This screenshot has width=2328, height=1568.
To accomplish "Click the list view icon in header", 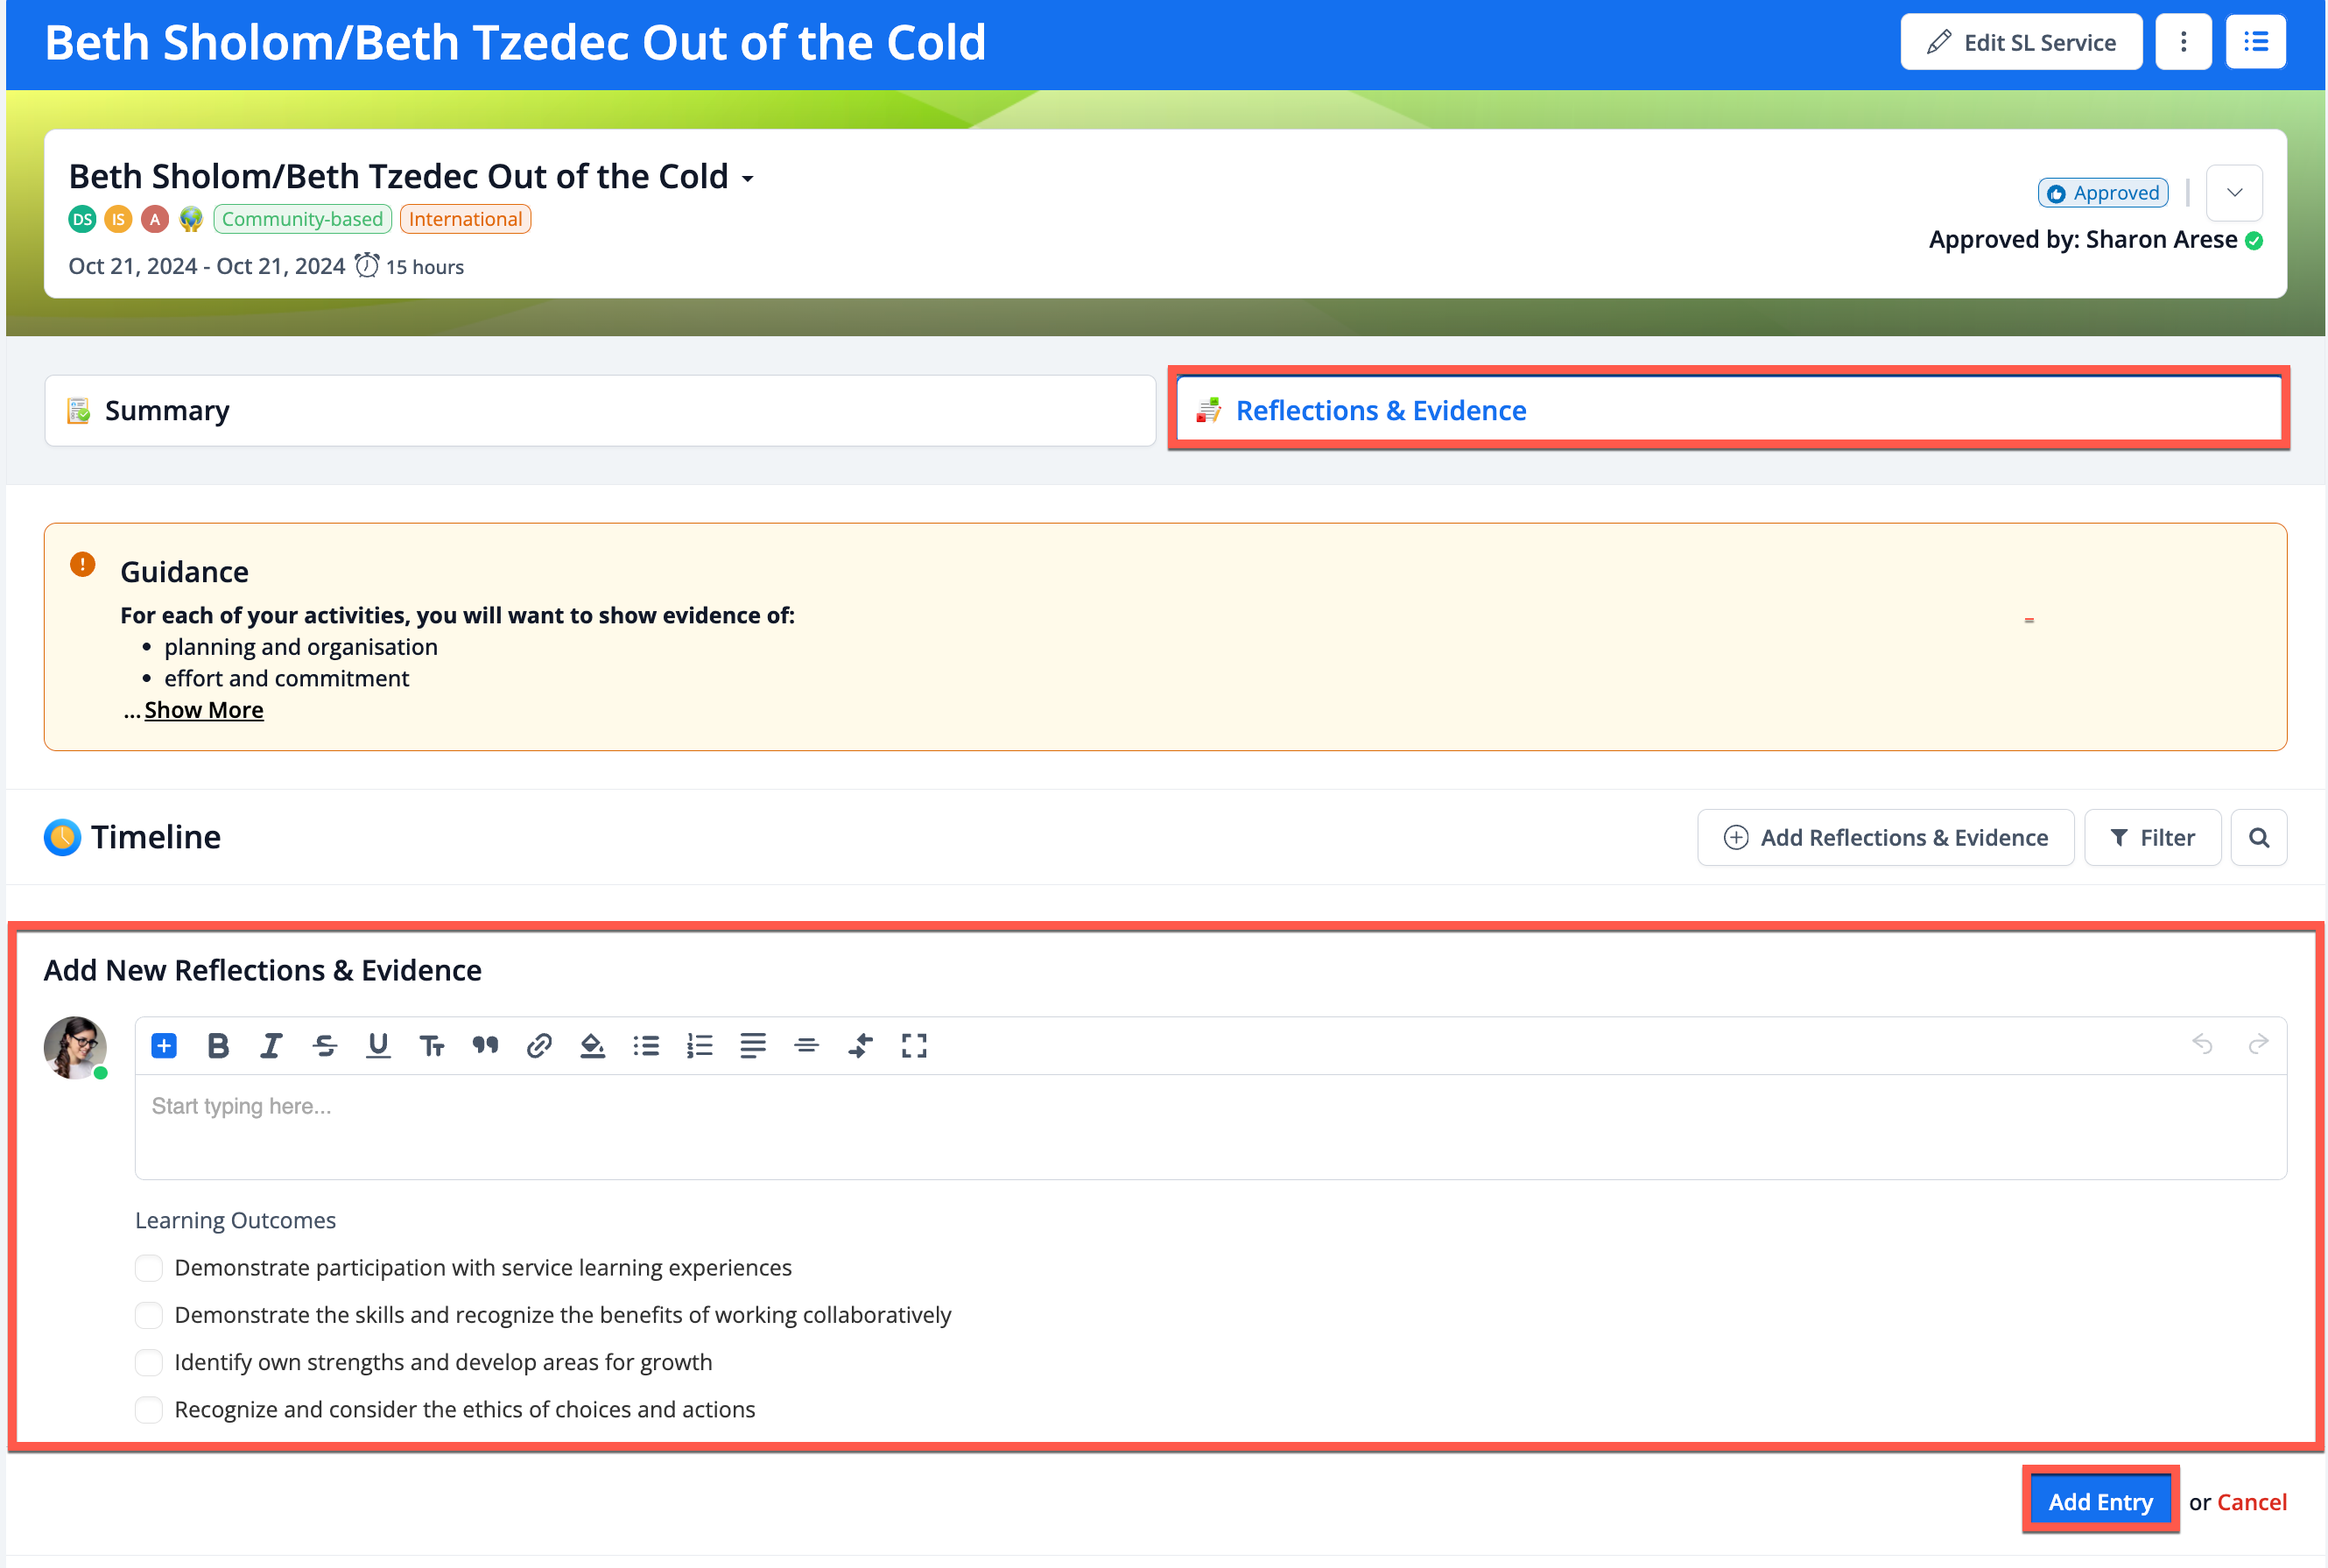I will (2256, 42).
